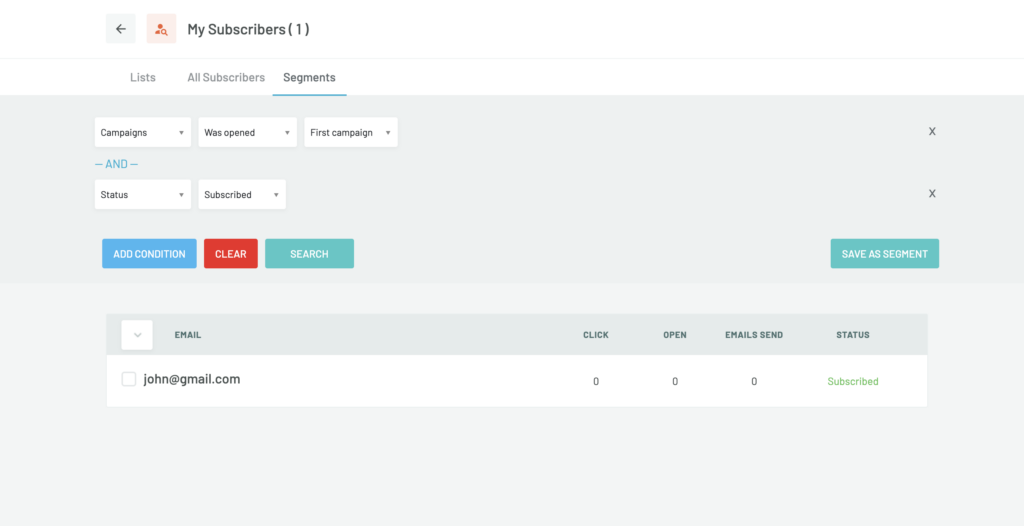
Task: Open the select-all dropdown in table header
Action: tap(137, 335)
